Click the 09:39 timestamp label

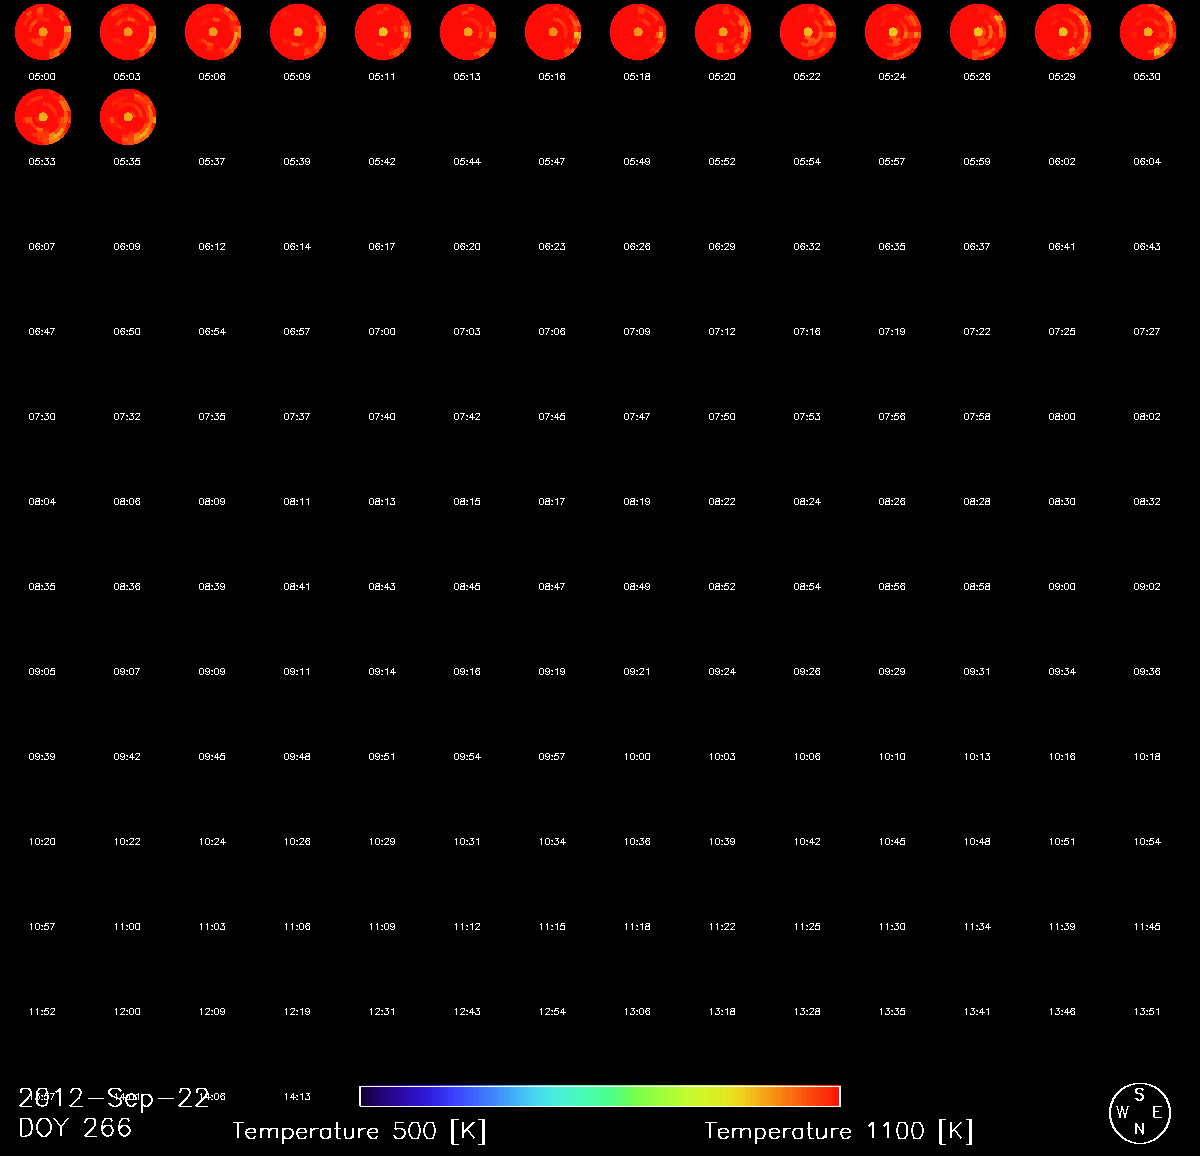[x=42, y=757]
